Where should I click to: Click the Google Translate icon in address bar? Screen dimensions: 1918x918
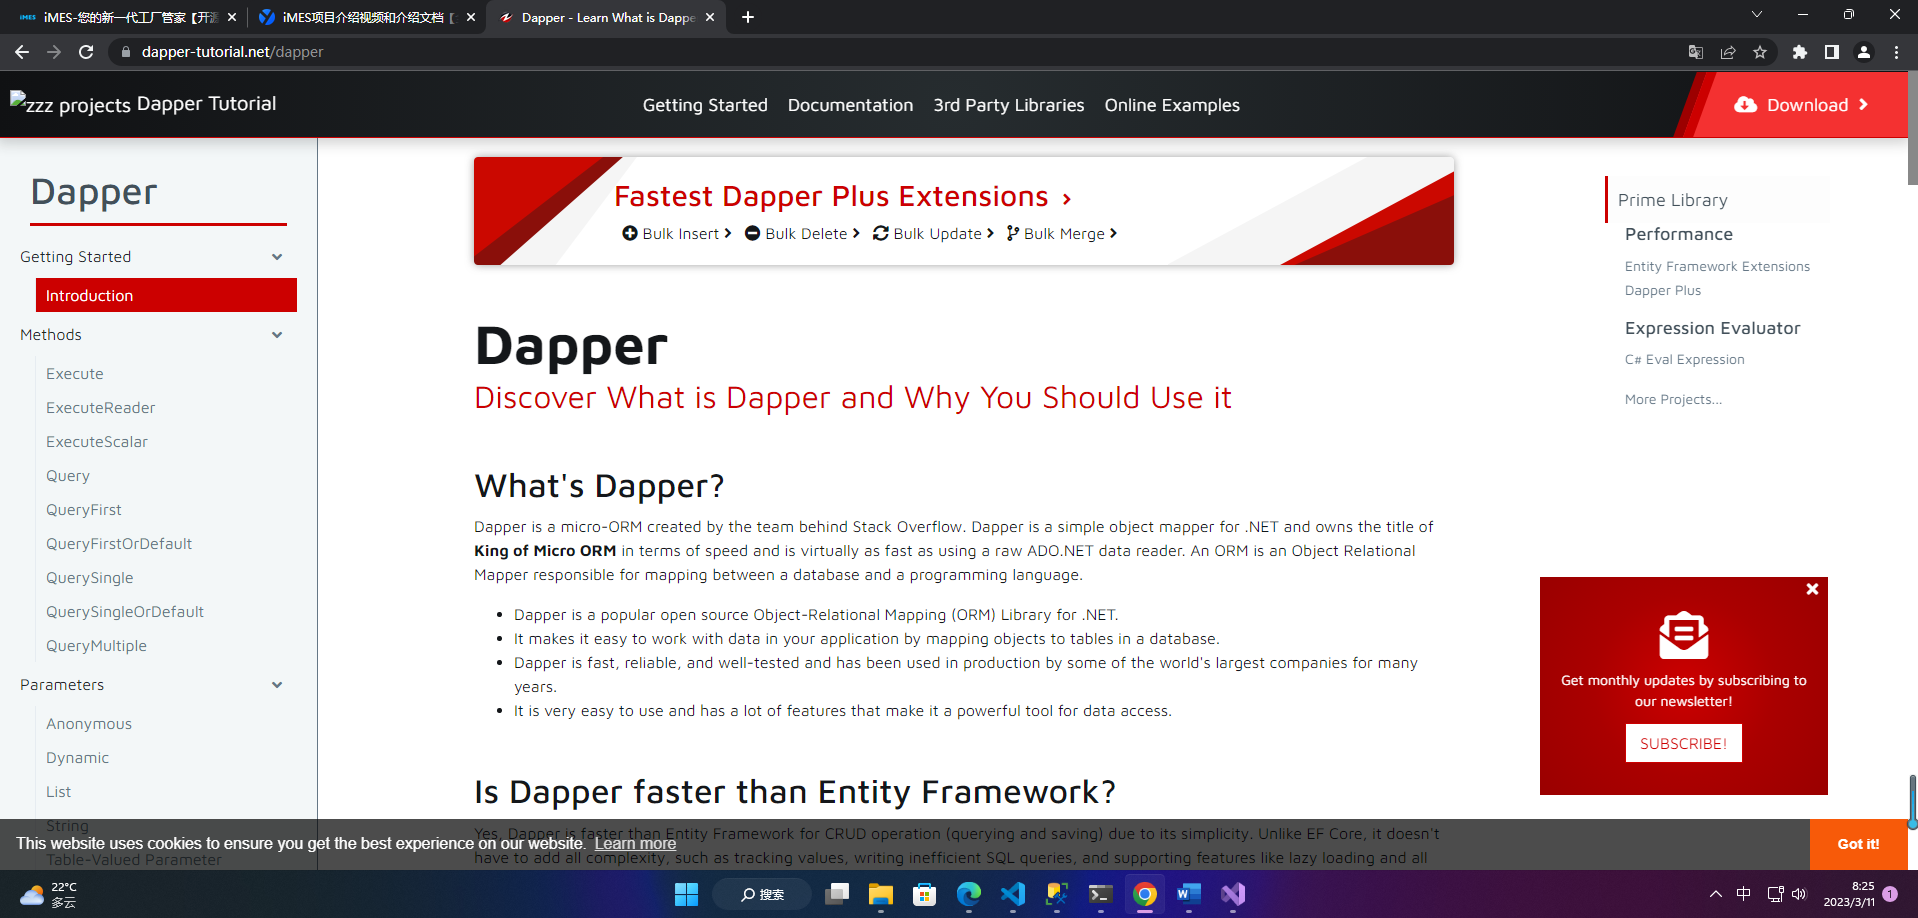(1696, 52)
